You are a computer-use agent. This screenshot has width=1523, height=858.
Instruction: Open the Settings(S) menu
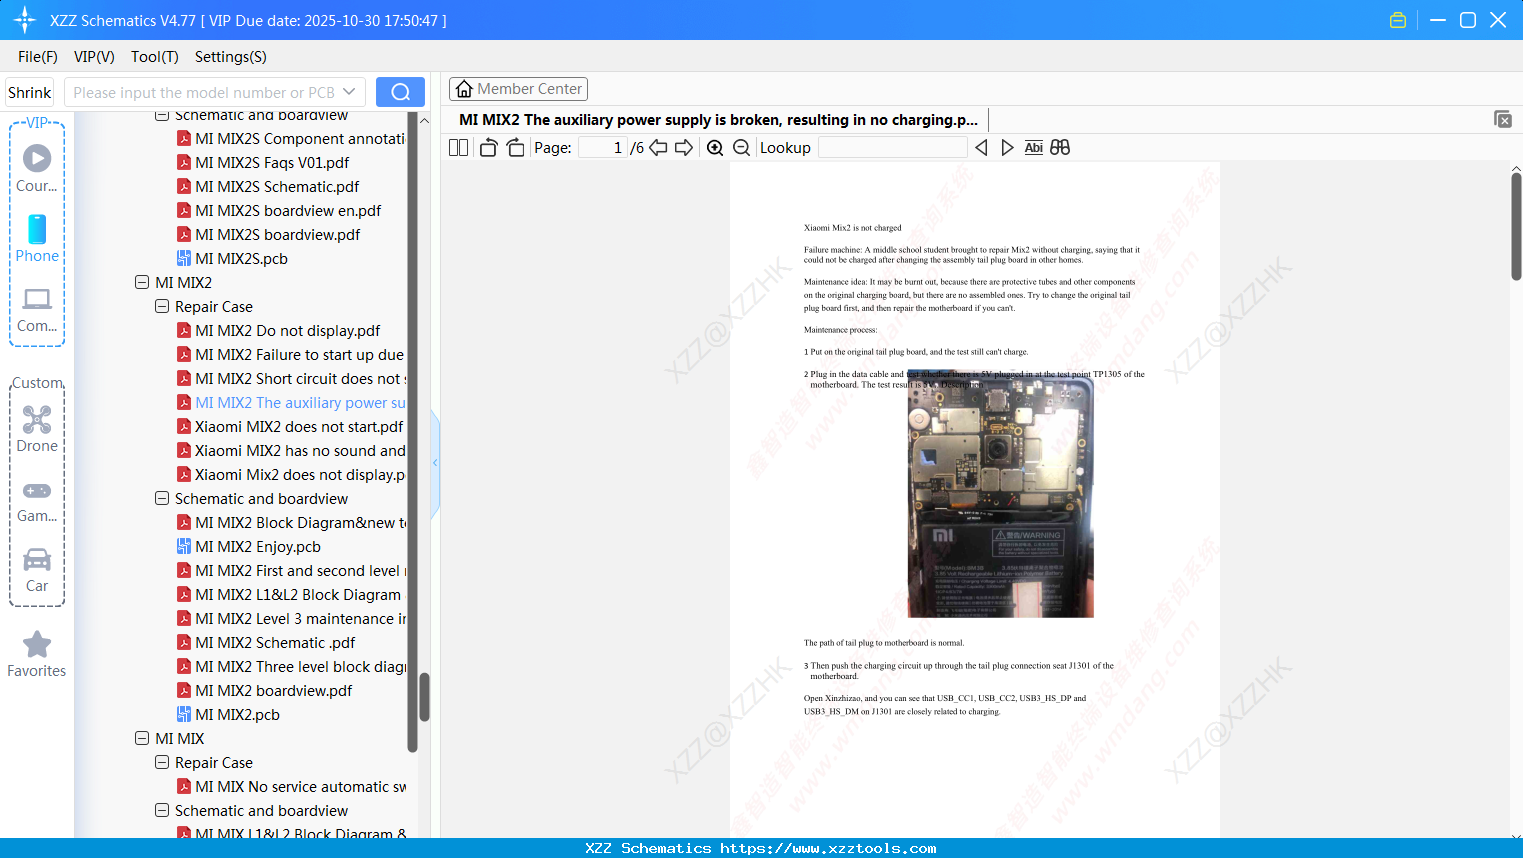(x=231, y=57)
